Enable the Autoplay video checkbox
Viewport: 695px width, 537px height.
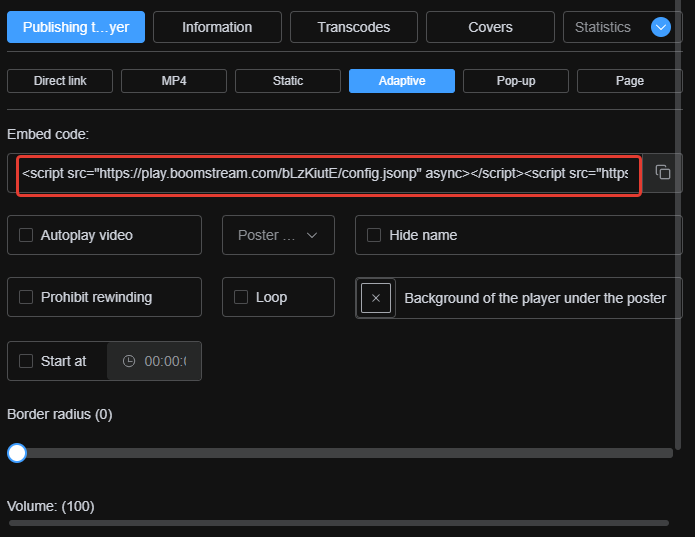click(x=26, y=235)
